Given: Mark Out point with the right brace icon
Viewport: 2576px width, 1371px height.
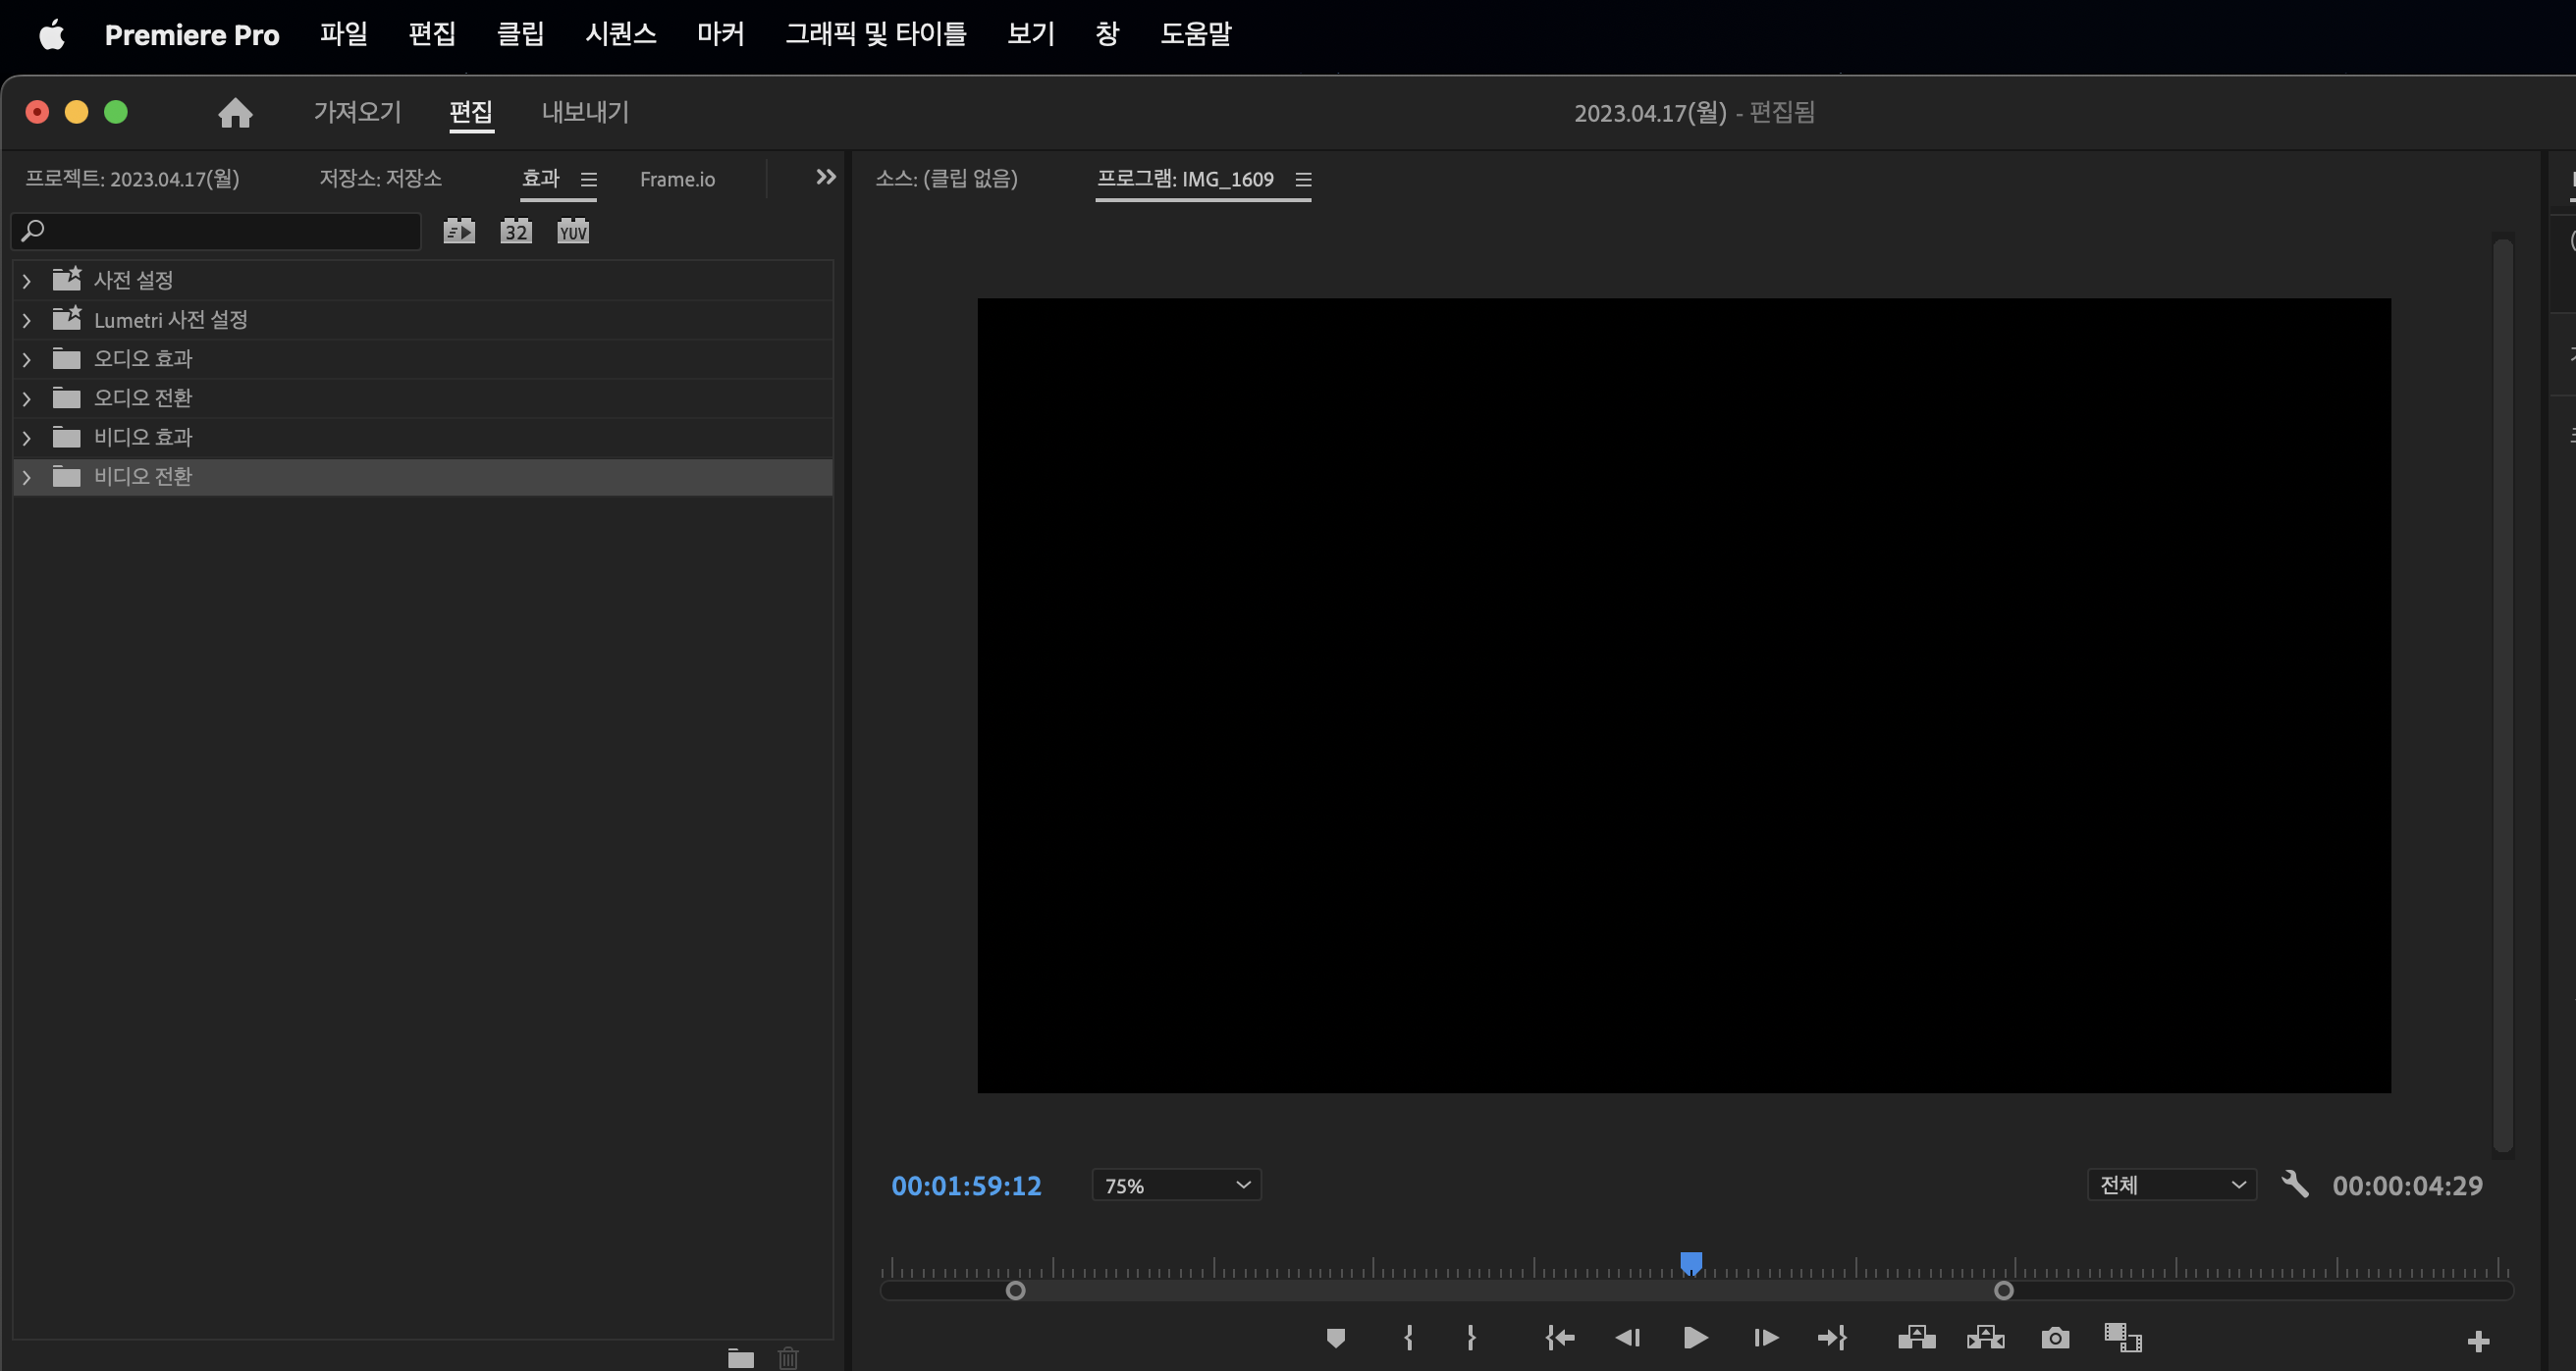Looking at the screenshot, I should point(1471,1338).
